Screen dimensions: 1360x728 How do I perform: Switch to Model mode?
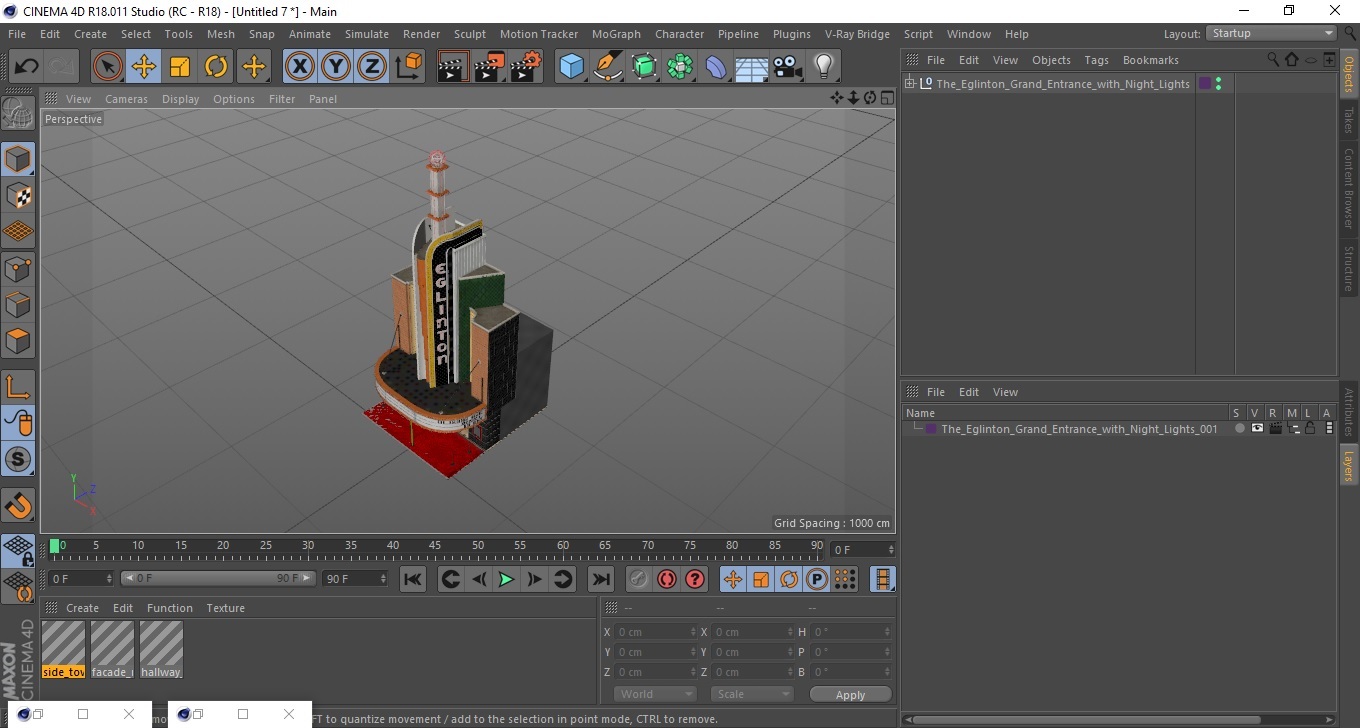coord(18,159)
